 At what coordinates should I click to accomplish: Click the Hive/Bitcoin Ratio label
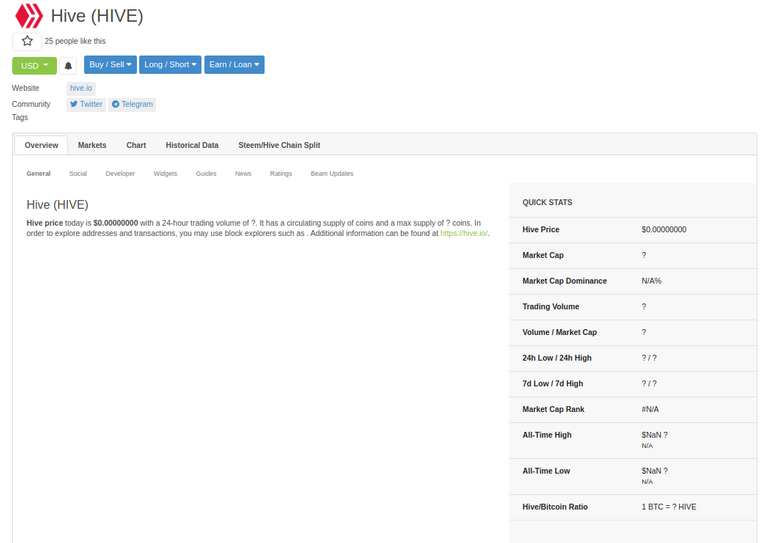[x=555, y=507]
